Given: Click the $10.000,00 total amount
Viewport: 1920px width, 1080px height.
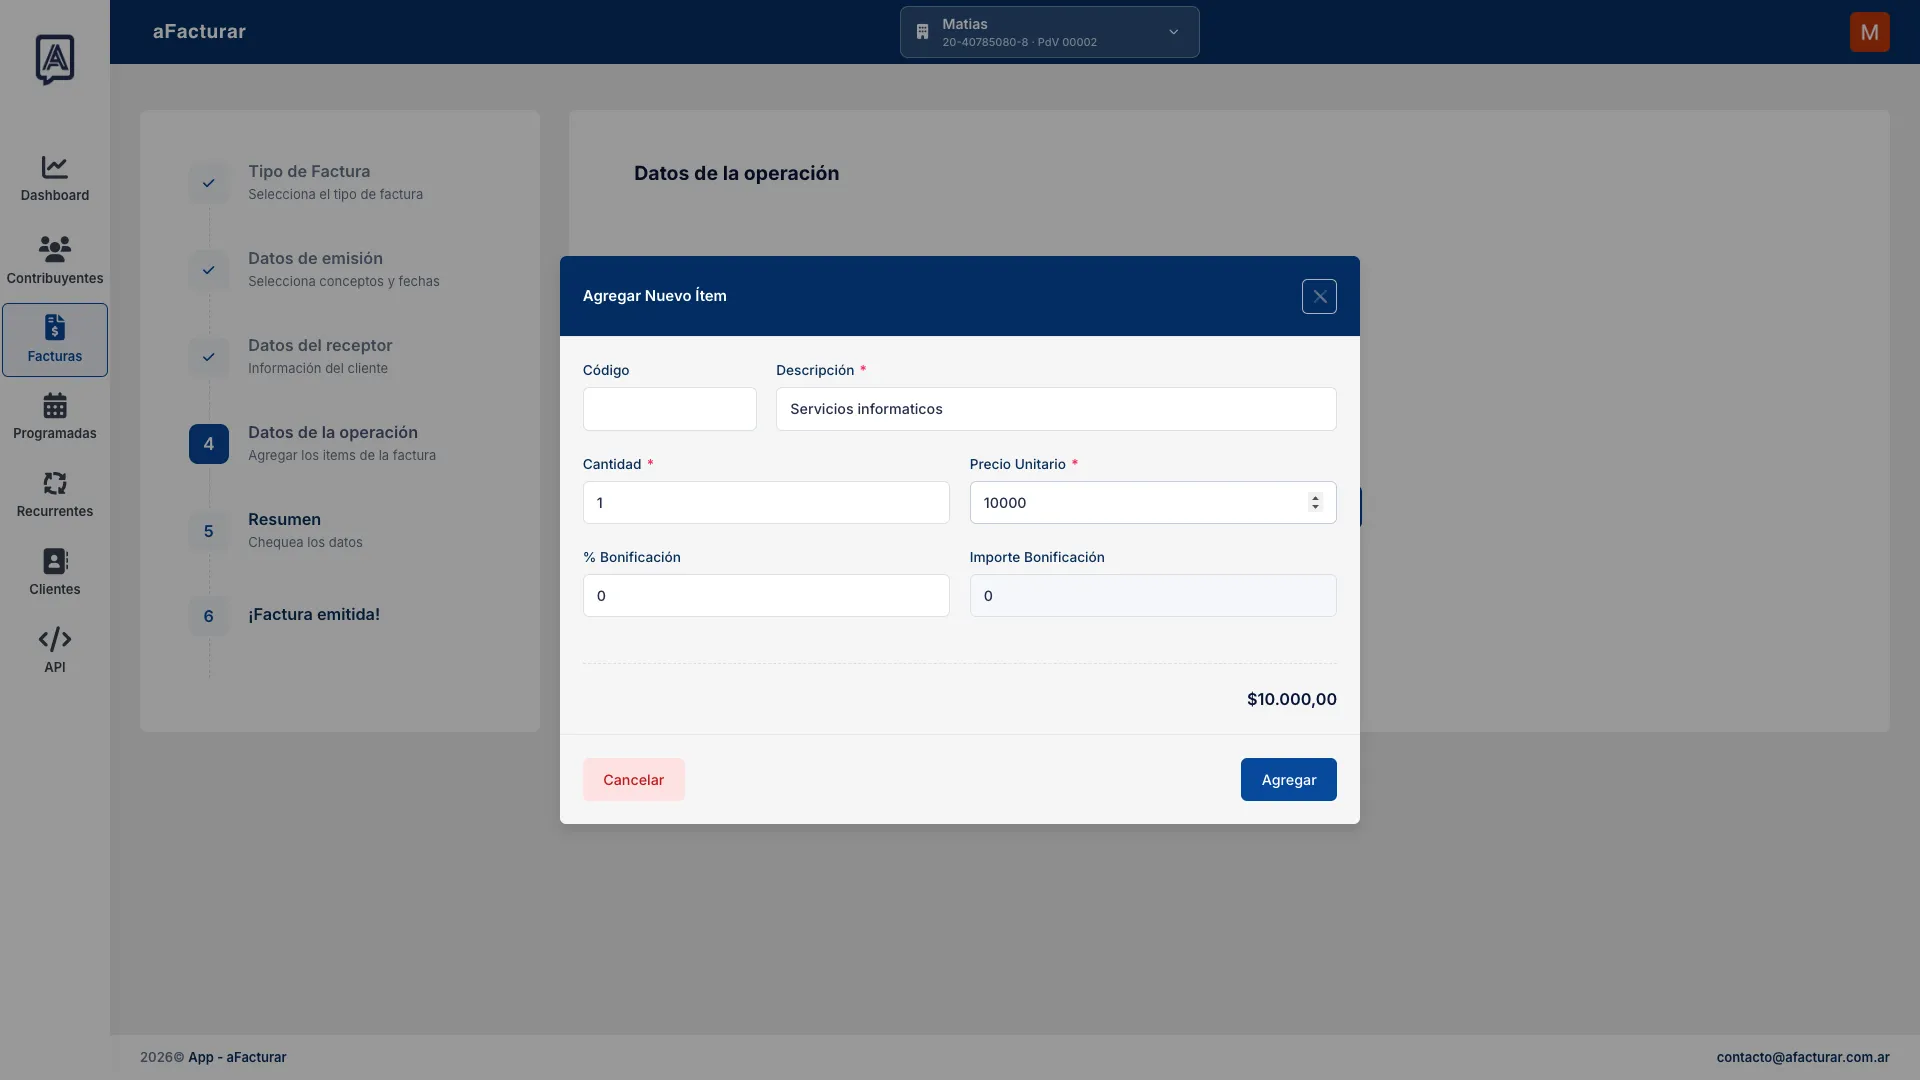Looking at the screenshot, I should pos(1291,699).
